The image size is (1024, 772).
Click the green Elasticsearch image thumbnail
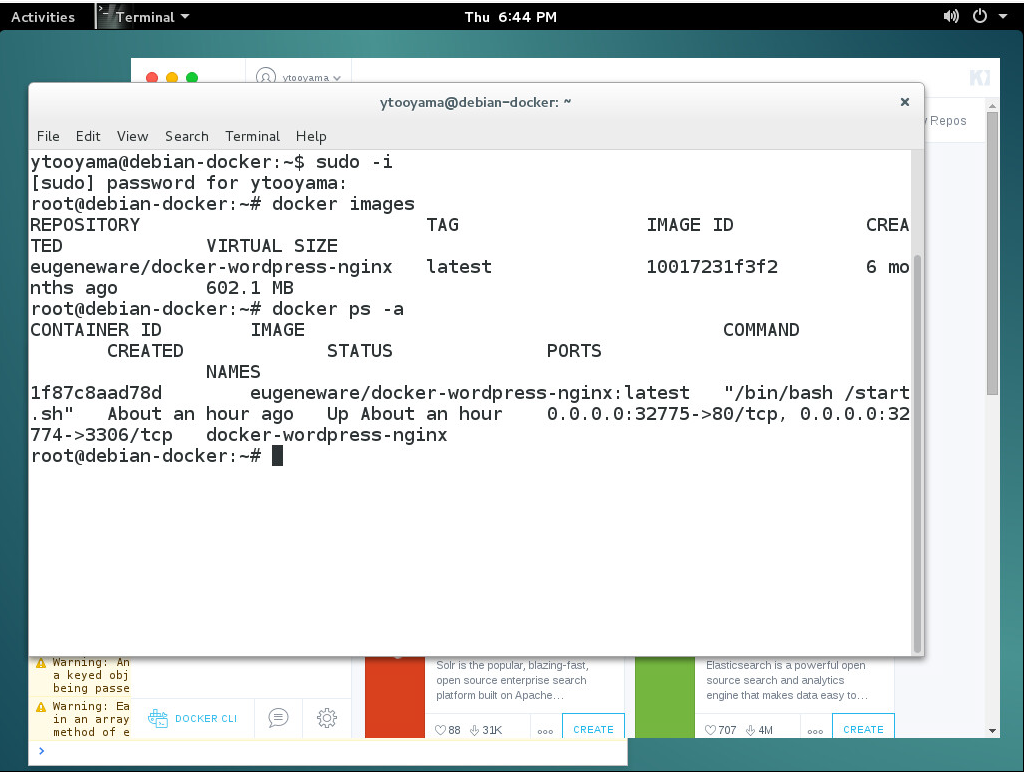pyautogui.click(x=664, y=697)
